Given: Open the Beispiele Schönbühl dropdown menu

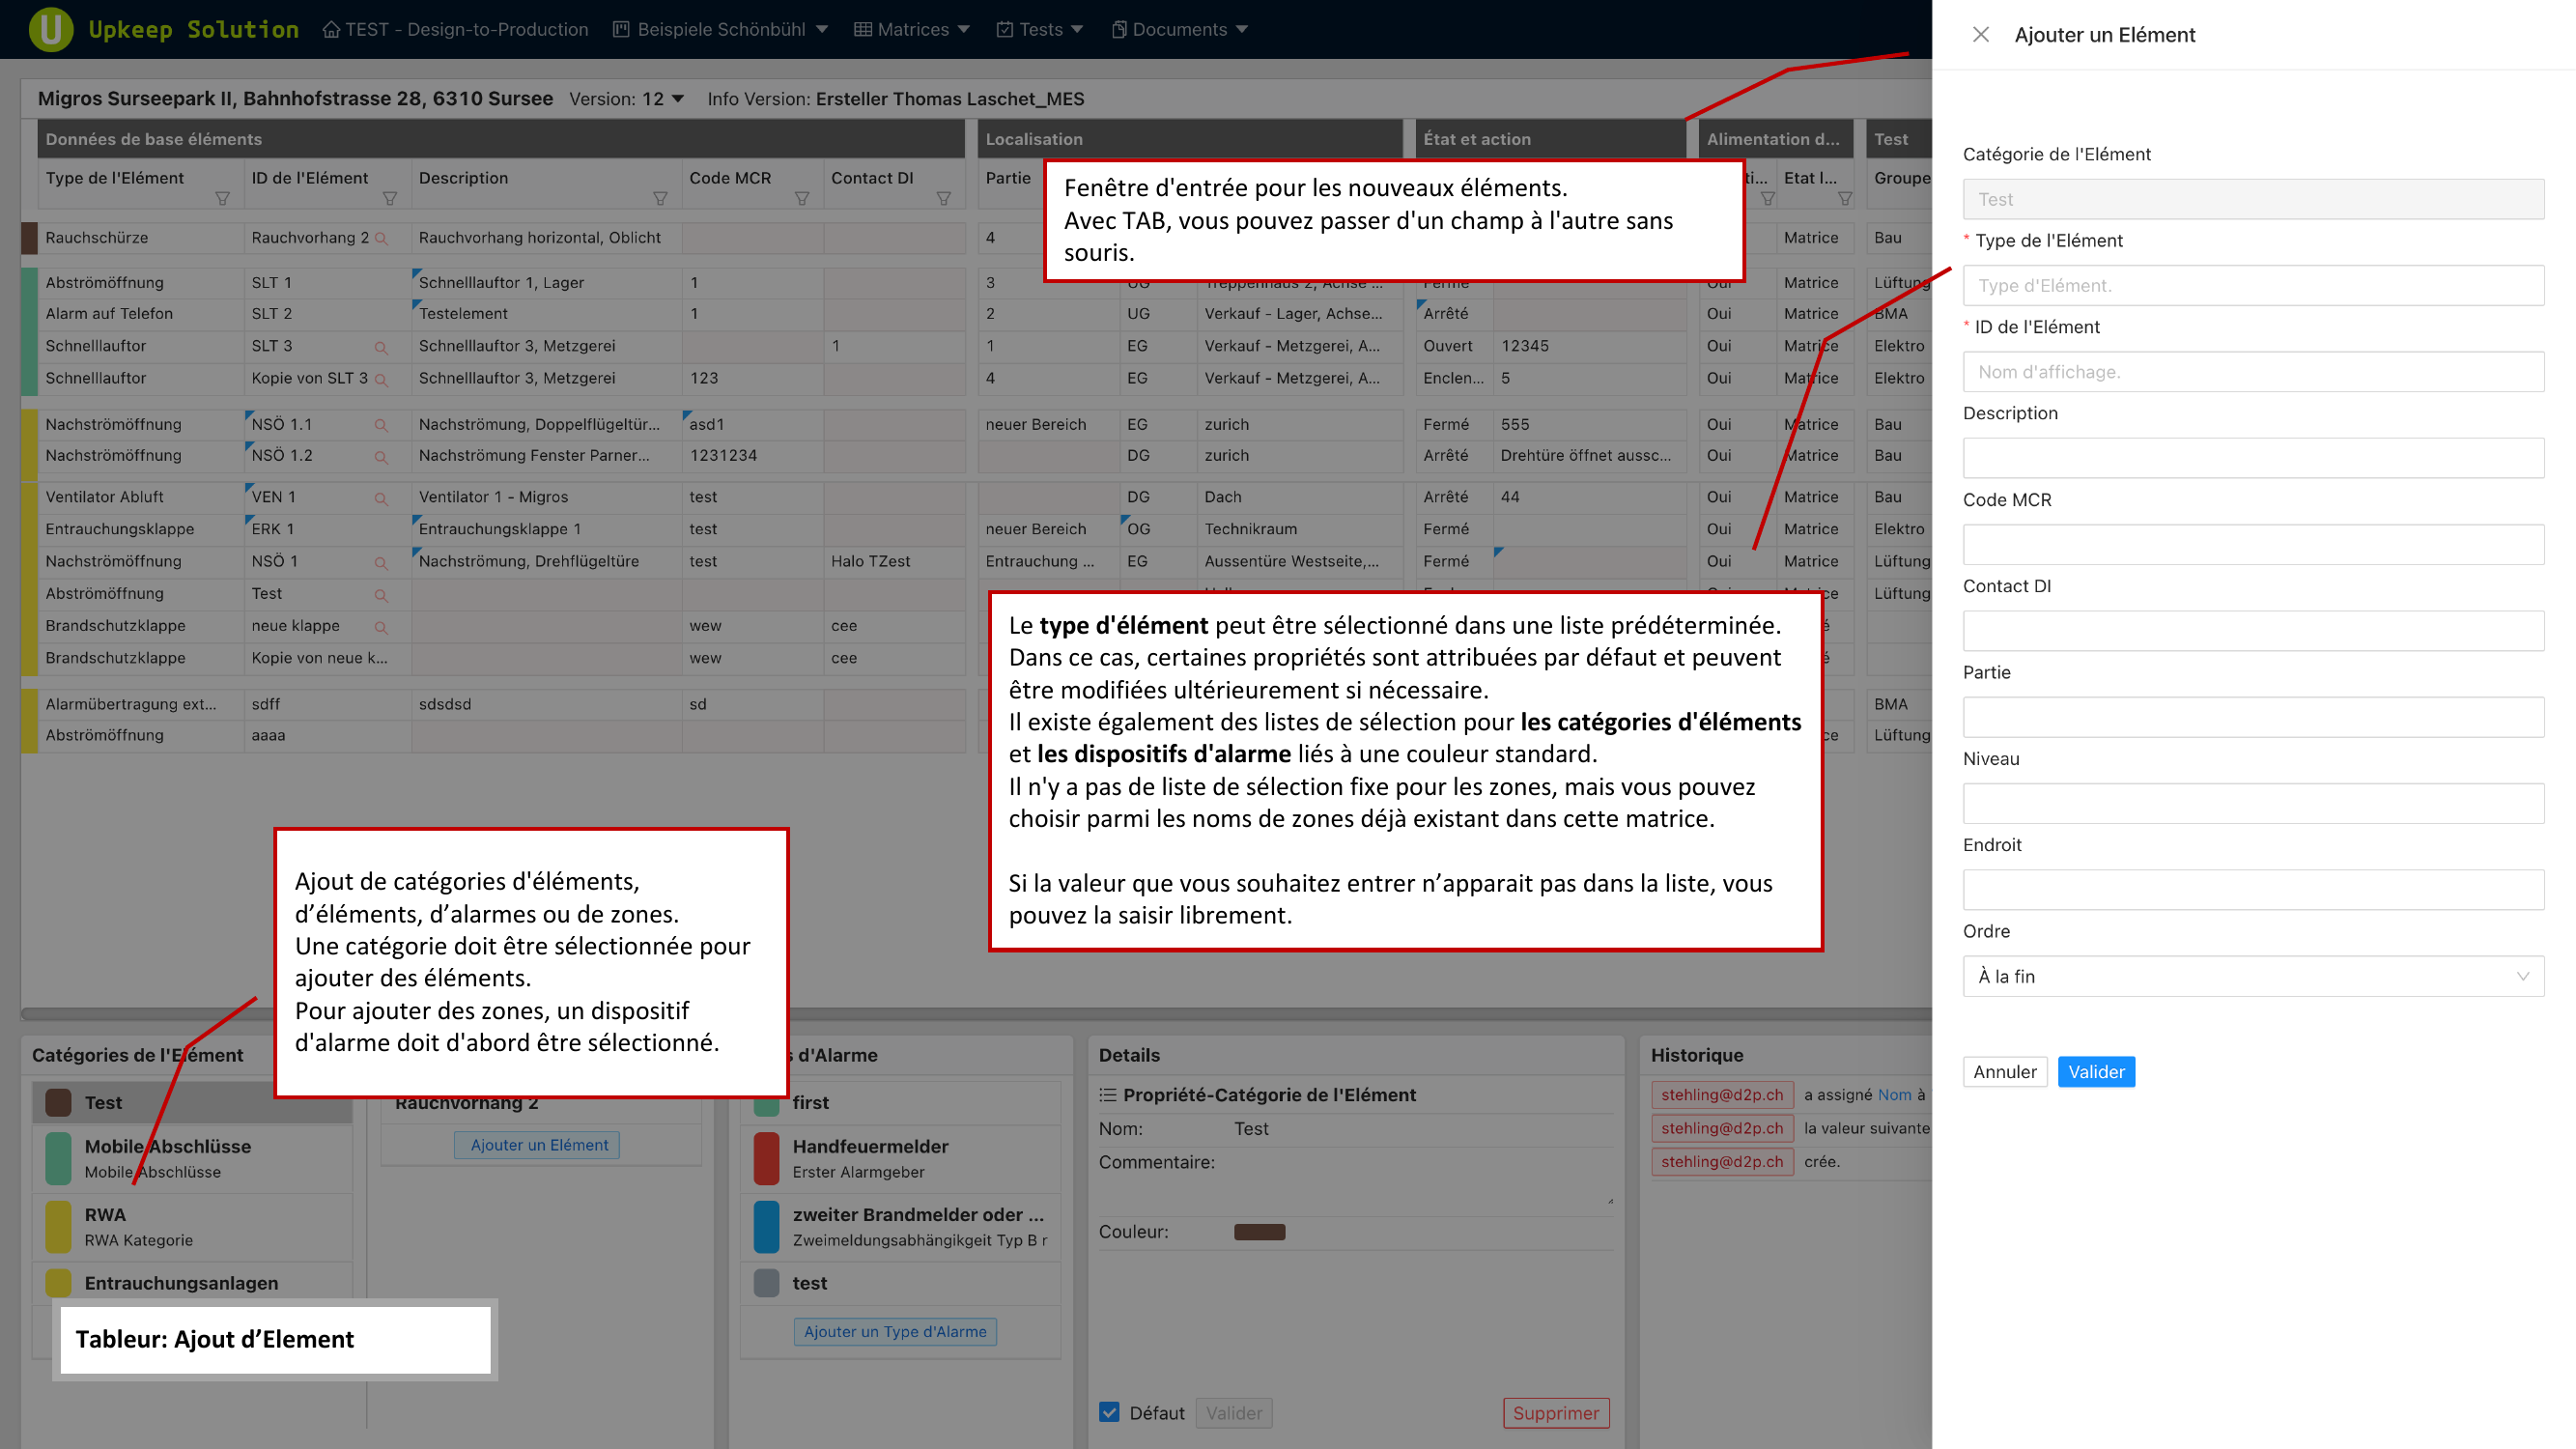Looking at the screenshot, I should click(720, 30).
